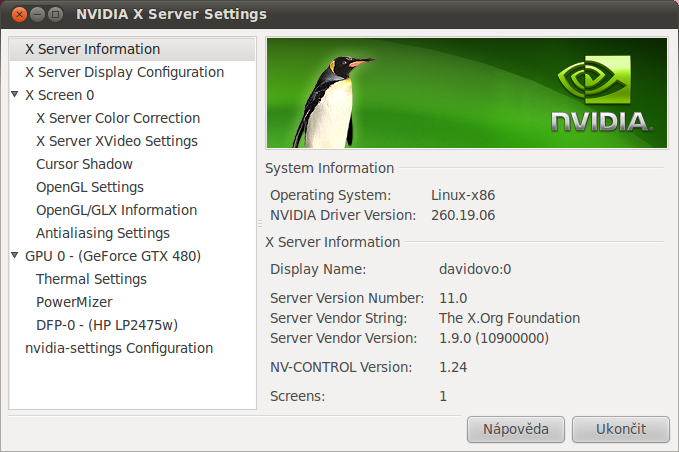Select DFP-0 - (HP LP2475w) display

[x=107, y=325]
